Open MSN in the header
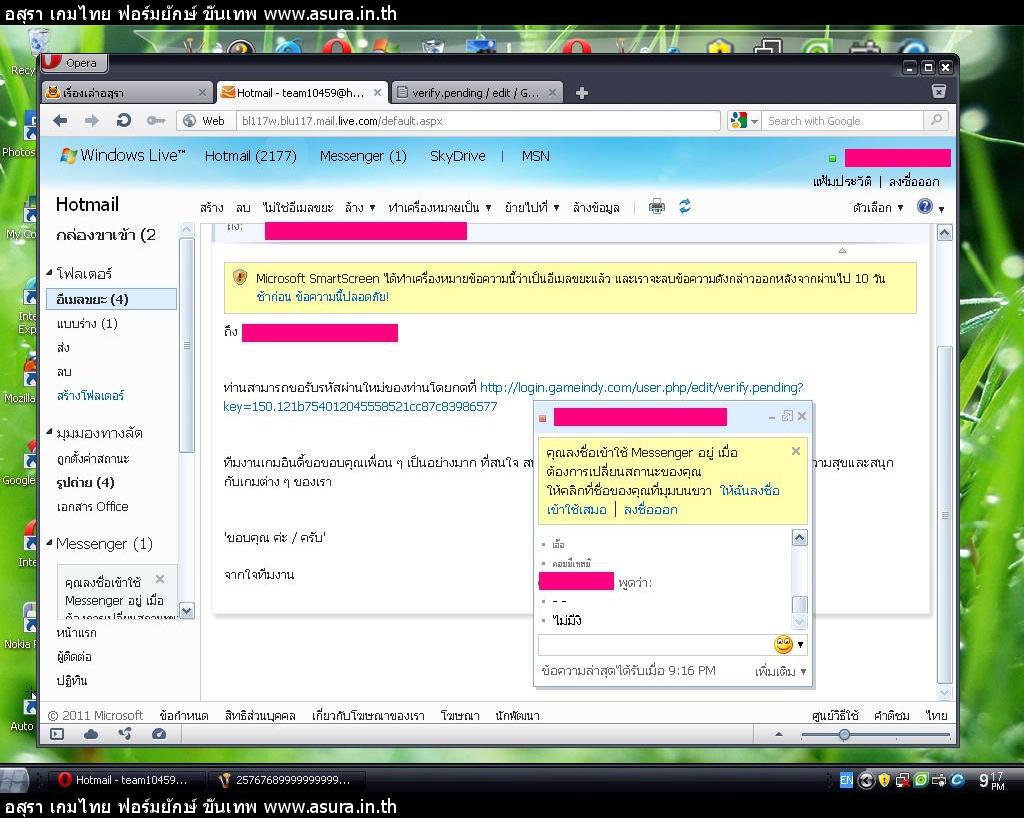1024x818 pixels. click(x=536, y=156)
